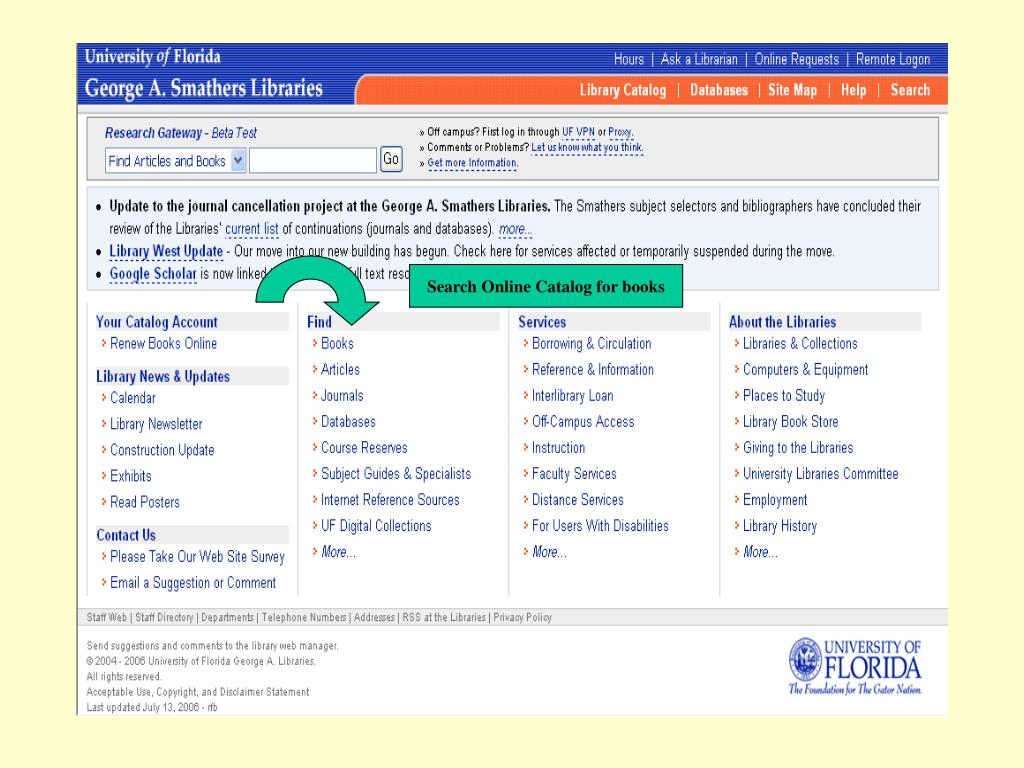Image resolution: width=1024 pixels, height=768 pixels.
Task: Open Online Requests link
Action: (x=797, y=59)
